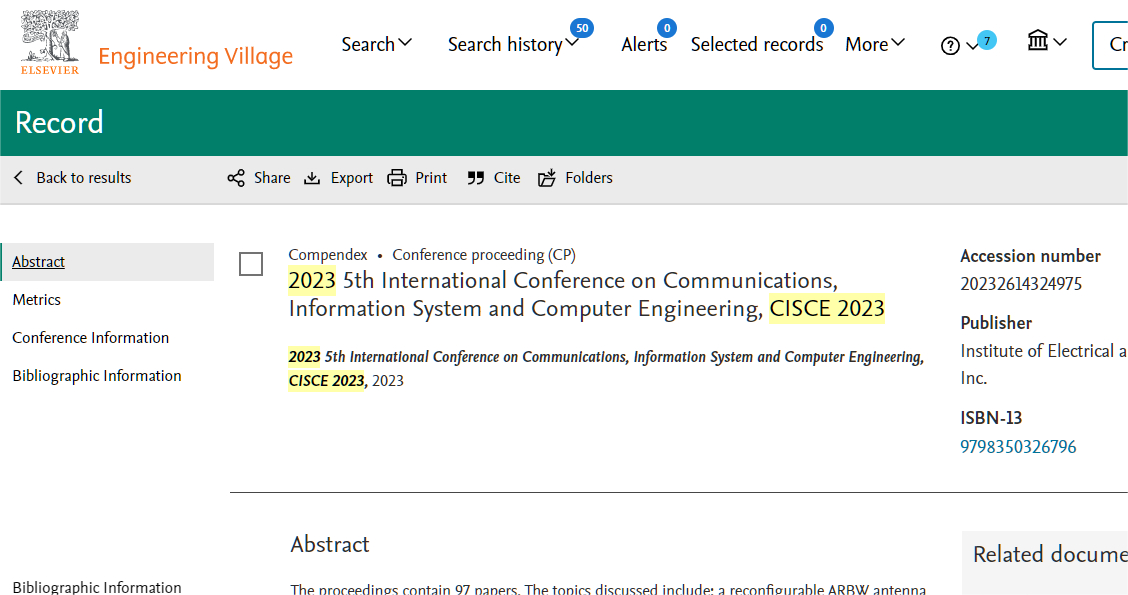Click the Cite quotation marks icon
The width and height of the screenshot is (1128, 595).
pyautogui.click(x=476, y=178)
